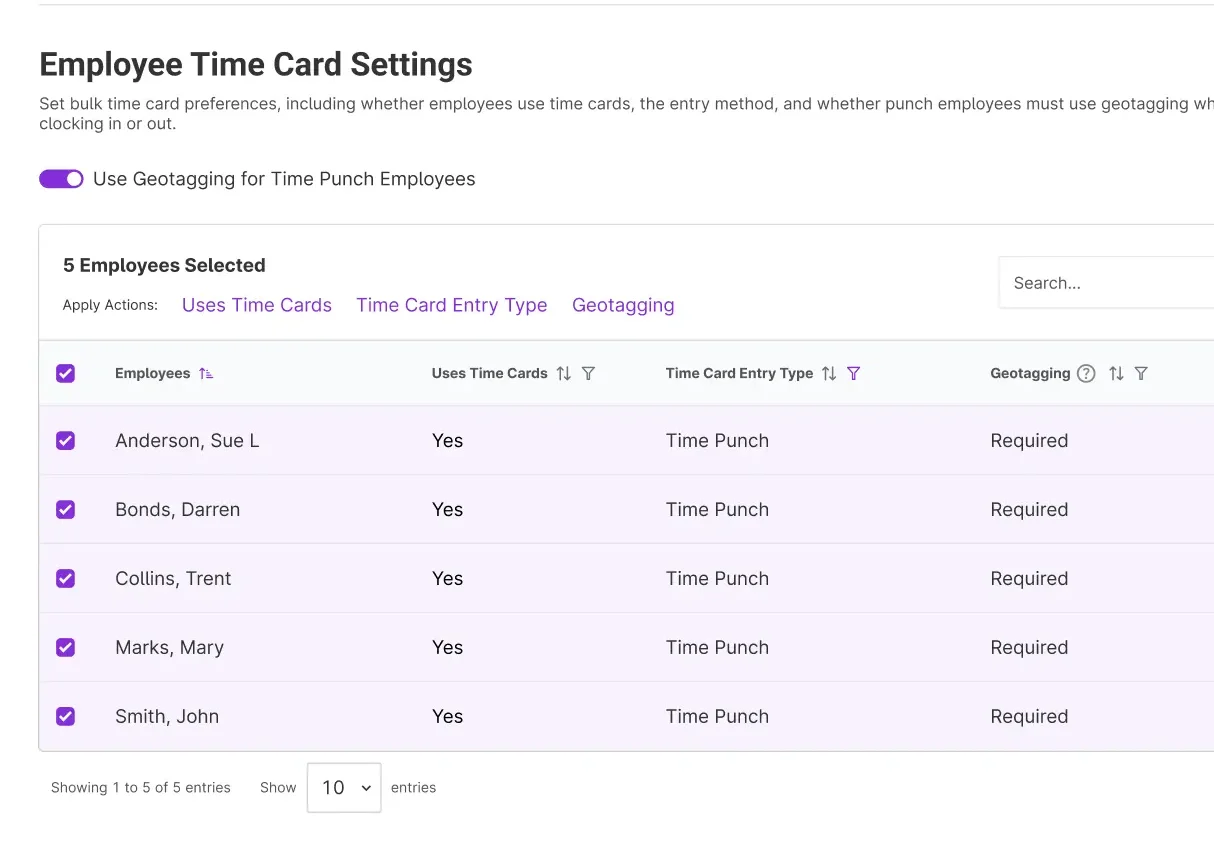Uncheck Anderson, Sue L
Viewport: 1214px width, 868px height.
click(x=65, y=440)
